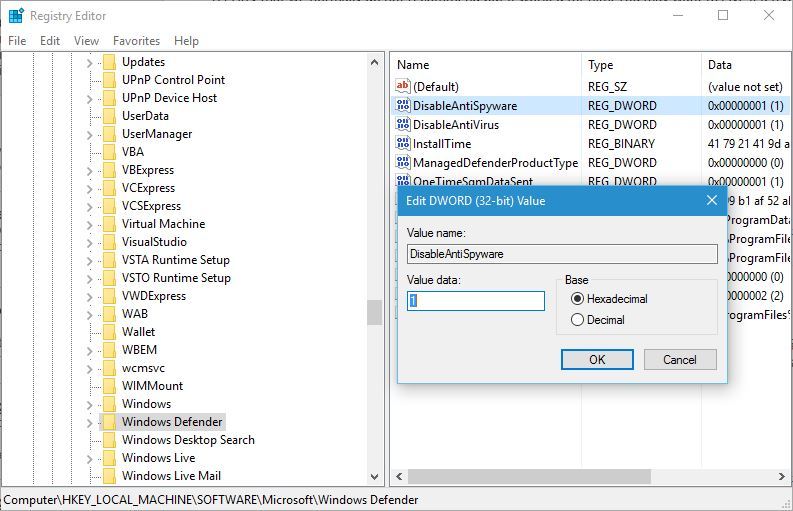Click the Registry Editor app icon in title bar
Image resolution: width=793 pixels, height=511 pixels.
[16, 16]
